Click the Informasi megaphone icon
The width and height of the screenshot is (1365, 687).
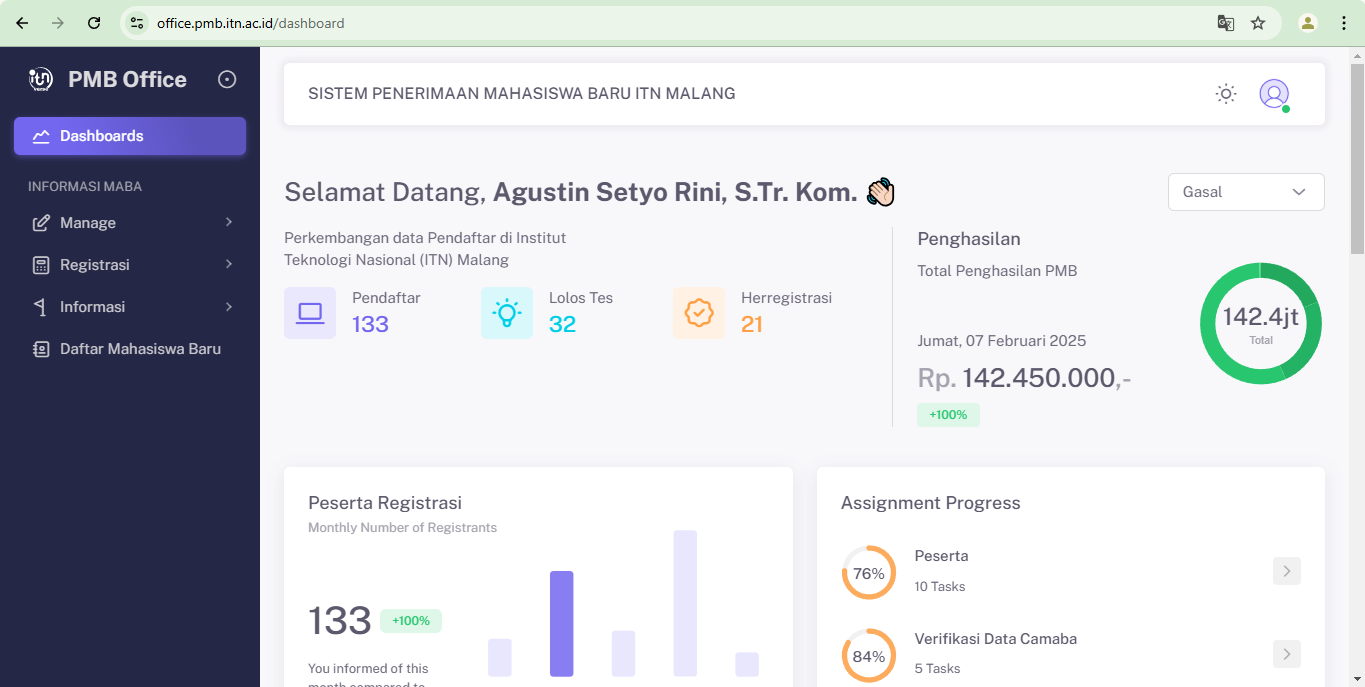coord(41,307)
